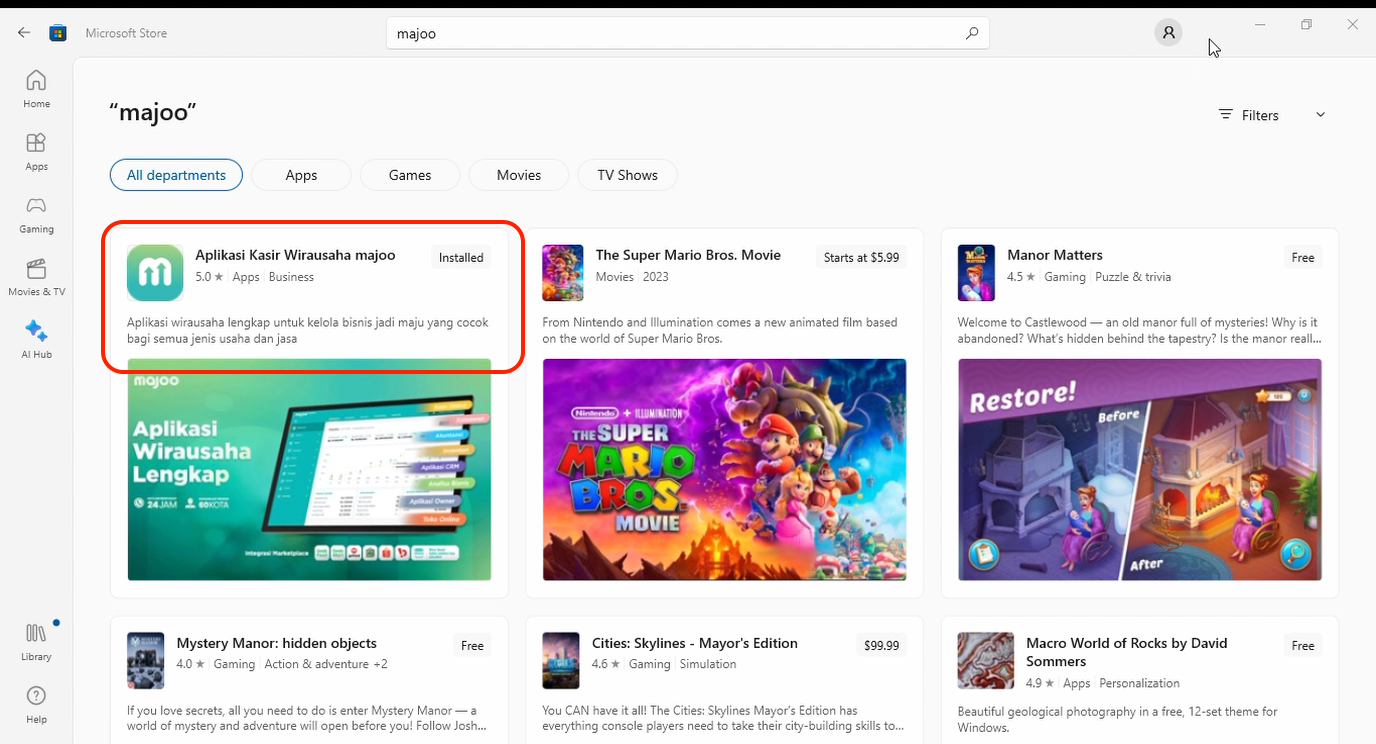Open Gaming section in sidebar
Image resolution: width=1376 pixels, height=744 pixels.
point(36,214)
